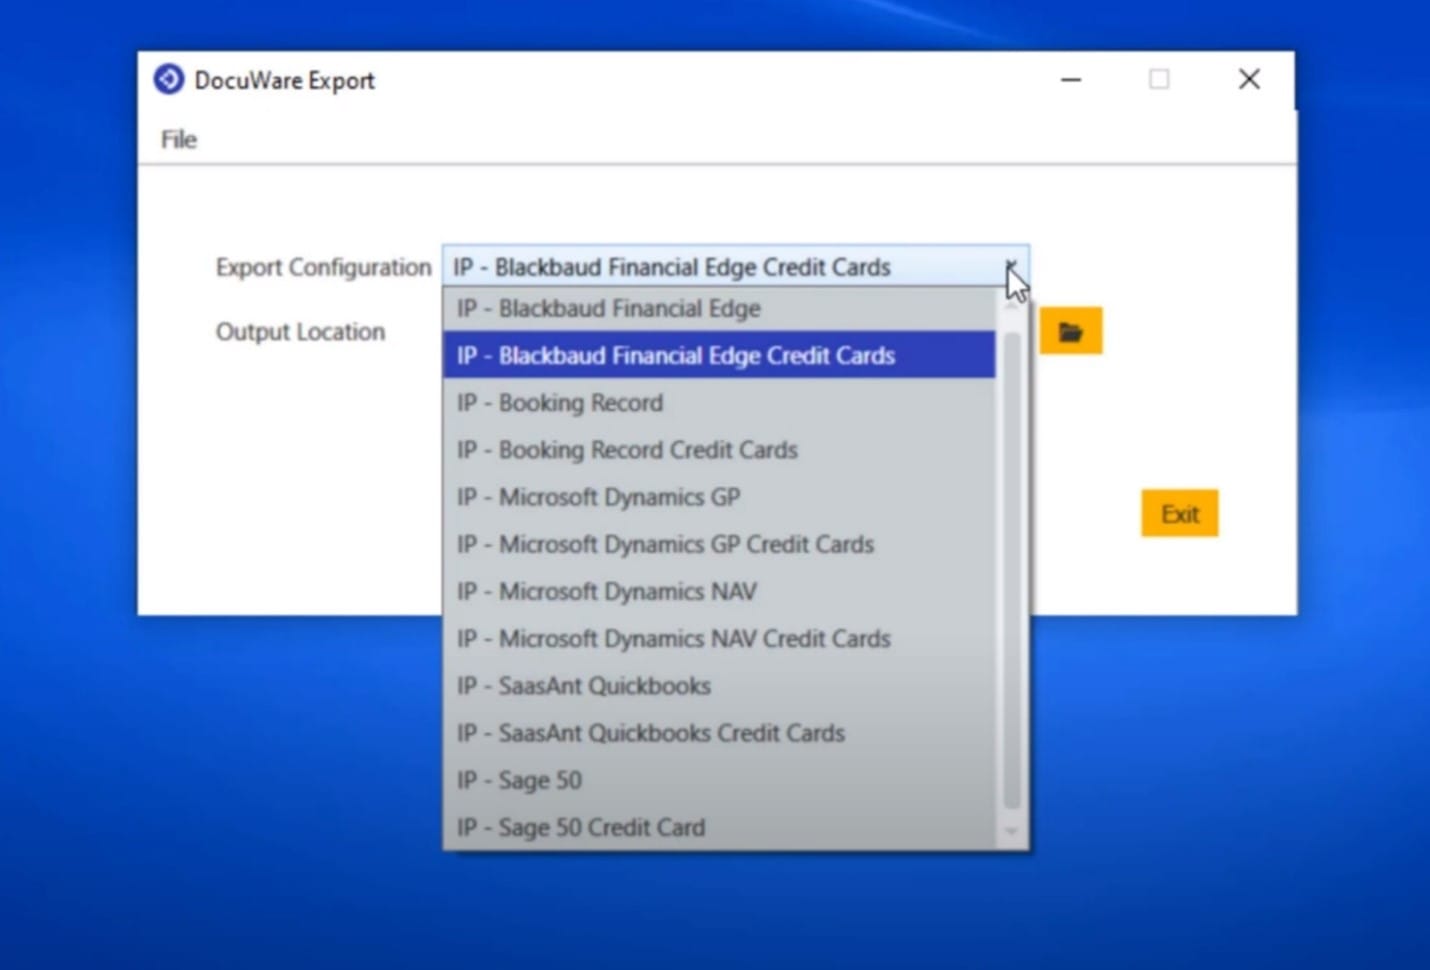Image resolution: width=1430 pixels, height=970 pixels.
Task: Minimize the DocuWare Export window
Action: 1070,79
